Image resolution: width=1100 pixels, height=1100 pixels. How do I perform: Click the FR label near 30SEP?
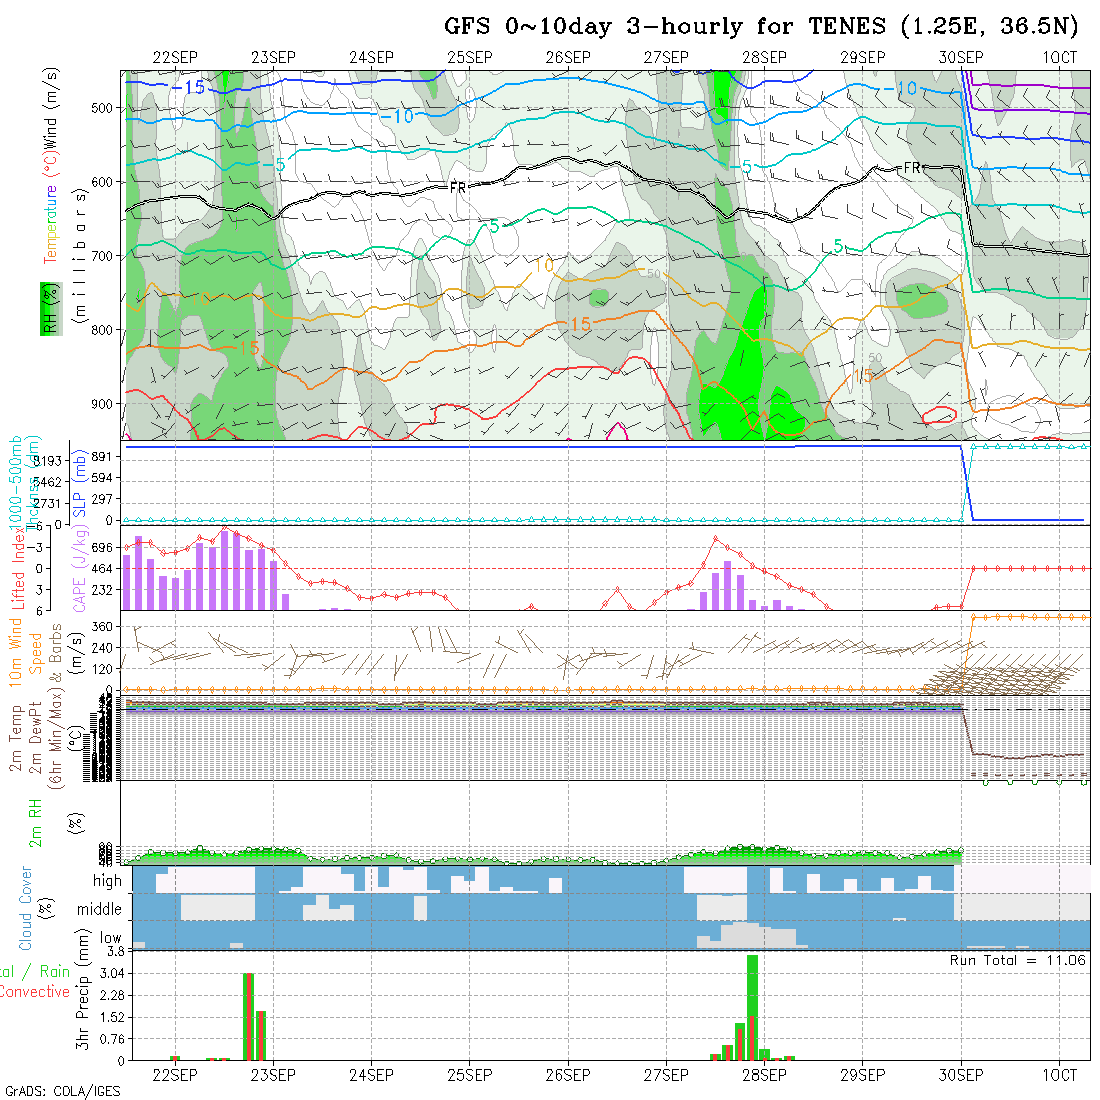coord(911,168)
